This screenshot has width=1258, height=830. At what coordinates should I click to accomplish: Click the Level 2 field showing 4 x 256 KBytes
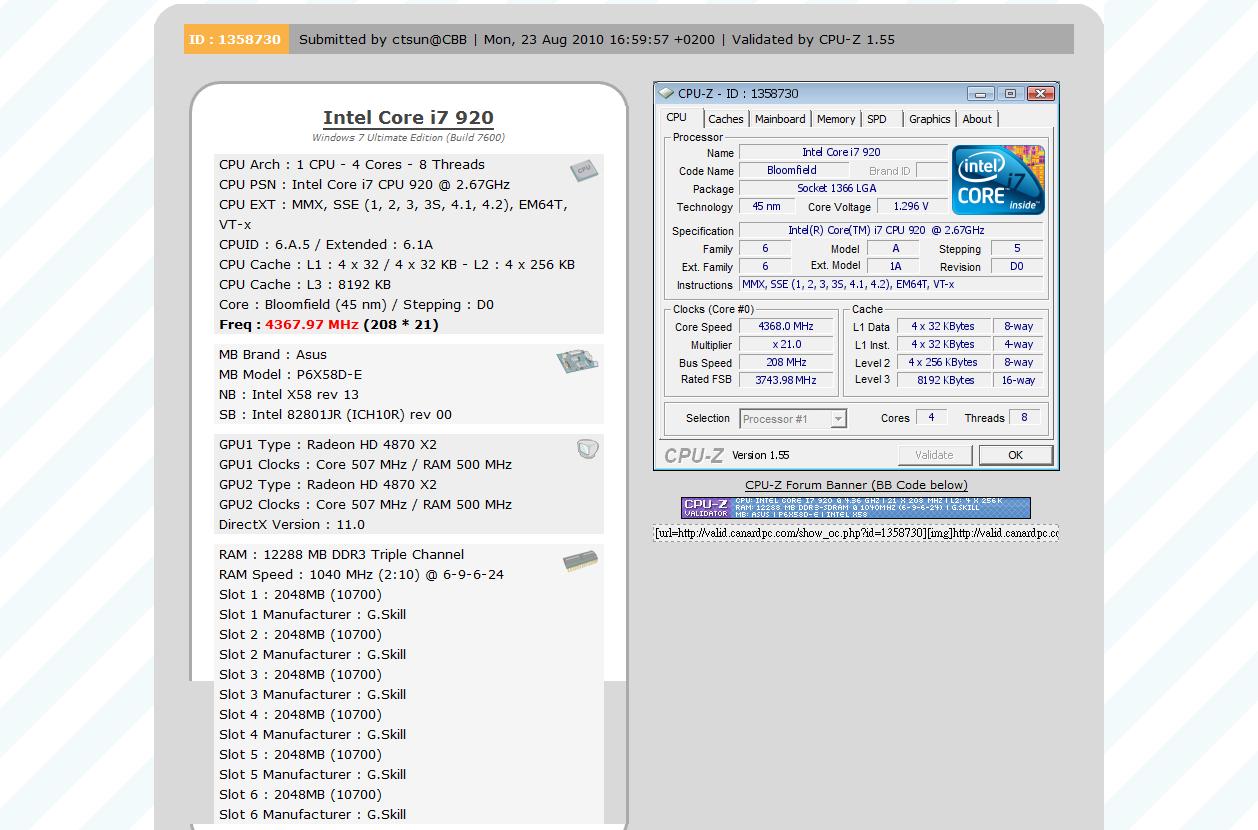pos(943,363)
